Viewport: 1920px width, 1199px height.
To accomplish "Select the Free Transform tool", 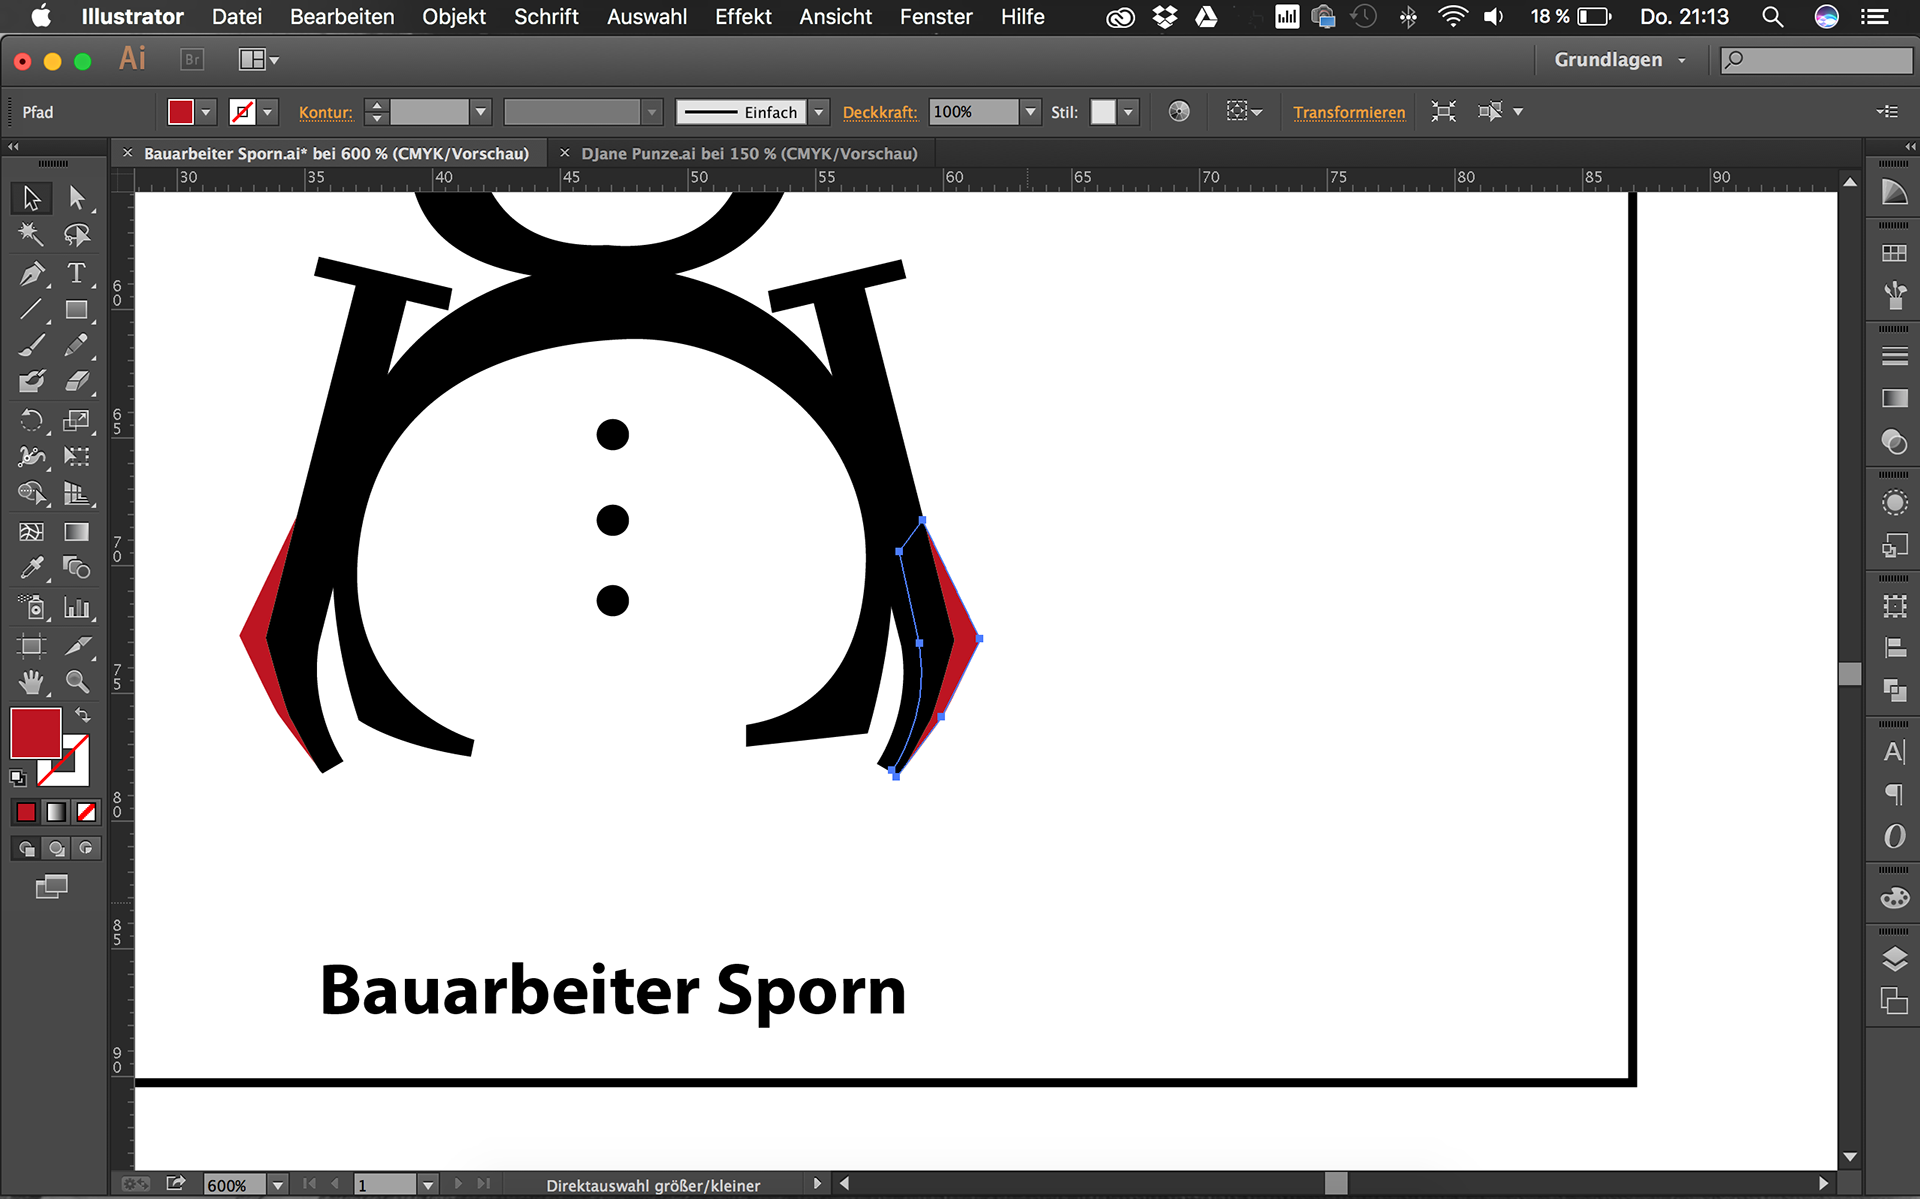I will click(77, 457).
